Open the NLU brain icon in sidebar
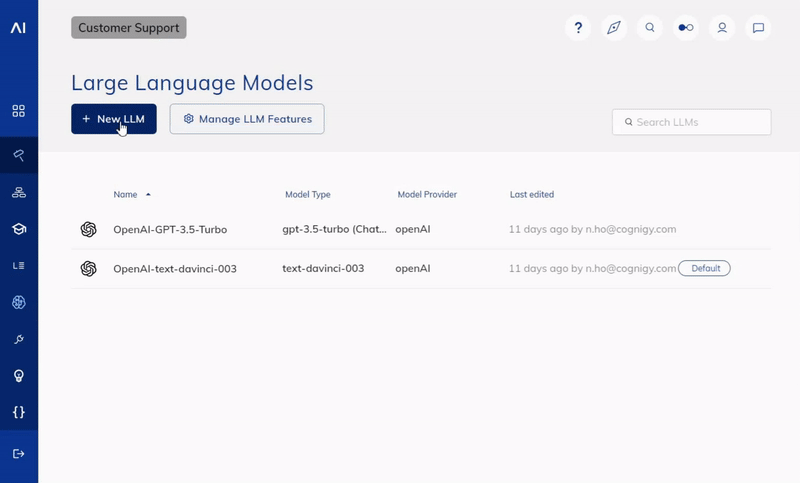Image resolution: width=800 pixels, height=483 pixels. [19, 302]
